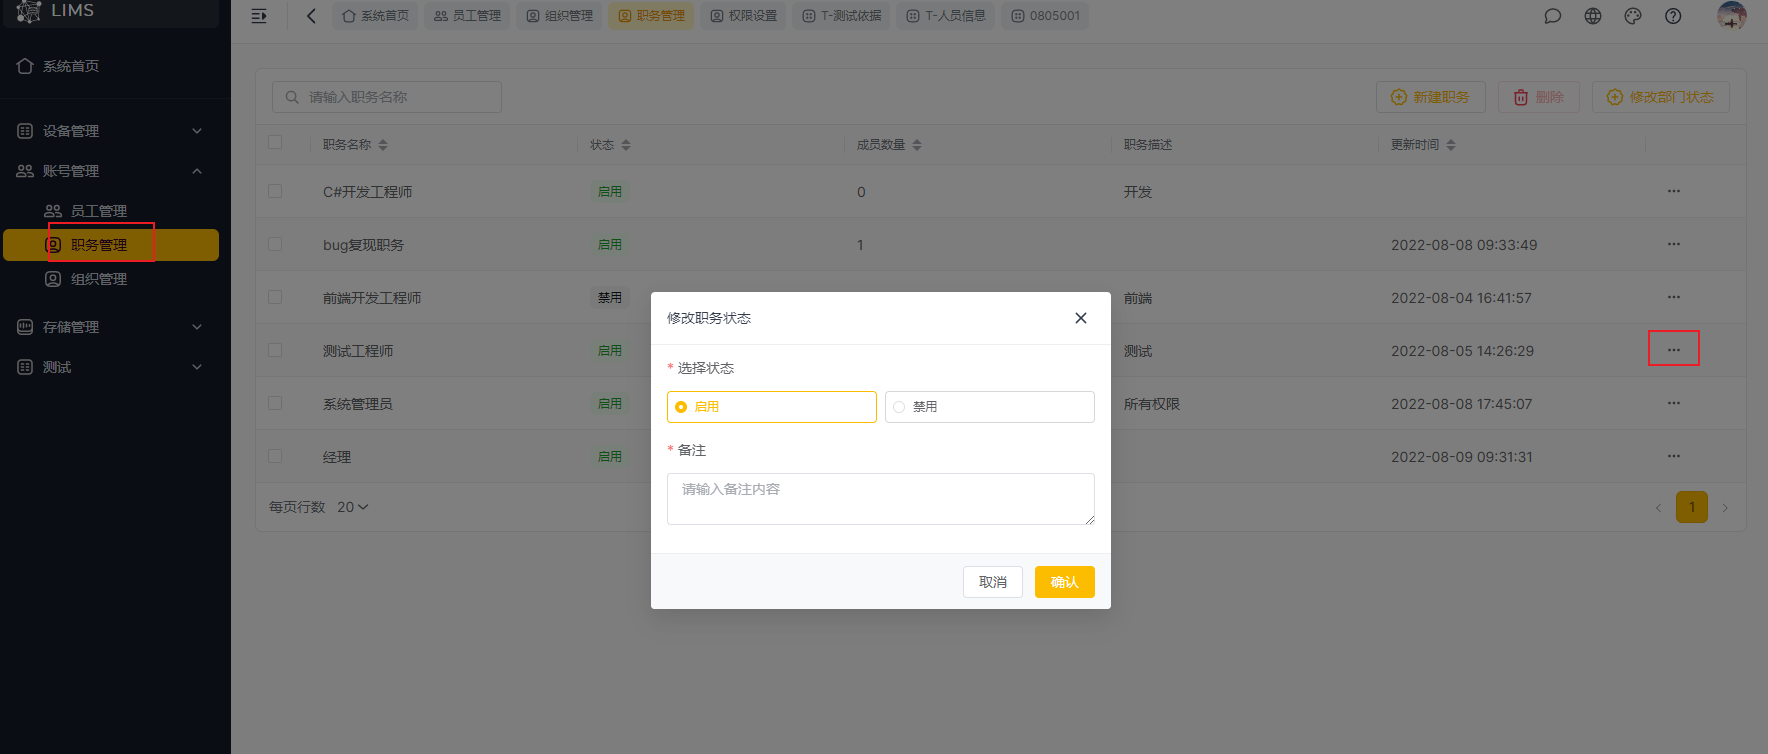1768x754 pixels.
Task: Sort by 状态 column arrows
Action: [626, 145]
